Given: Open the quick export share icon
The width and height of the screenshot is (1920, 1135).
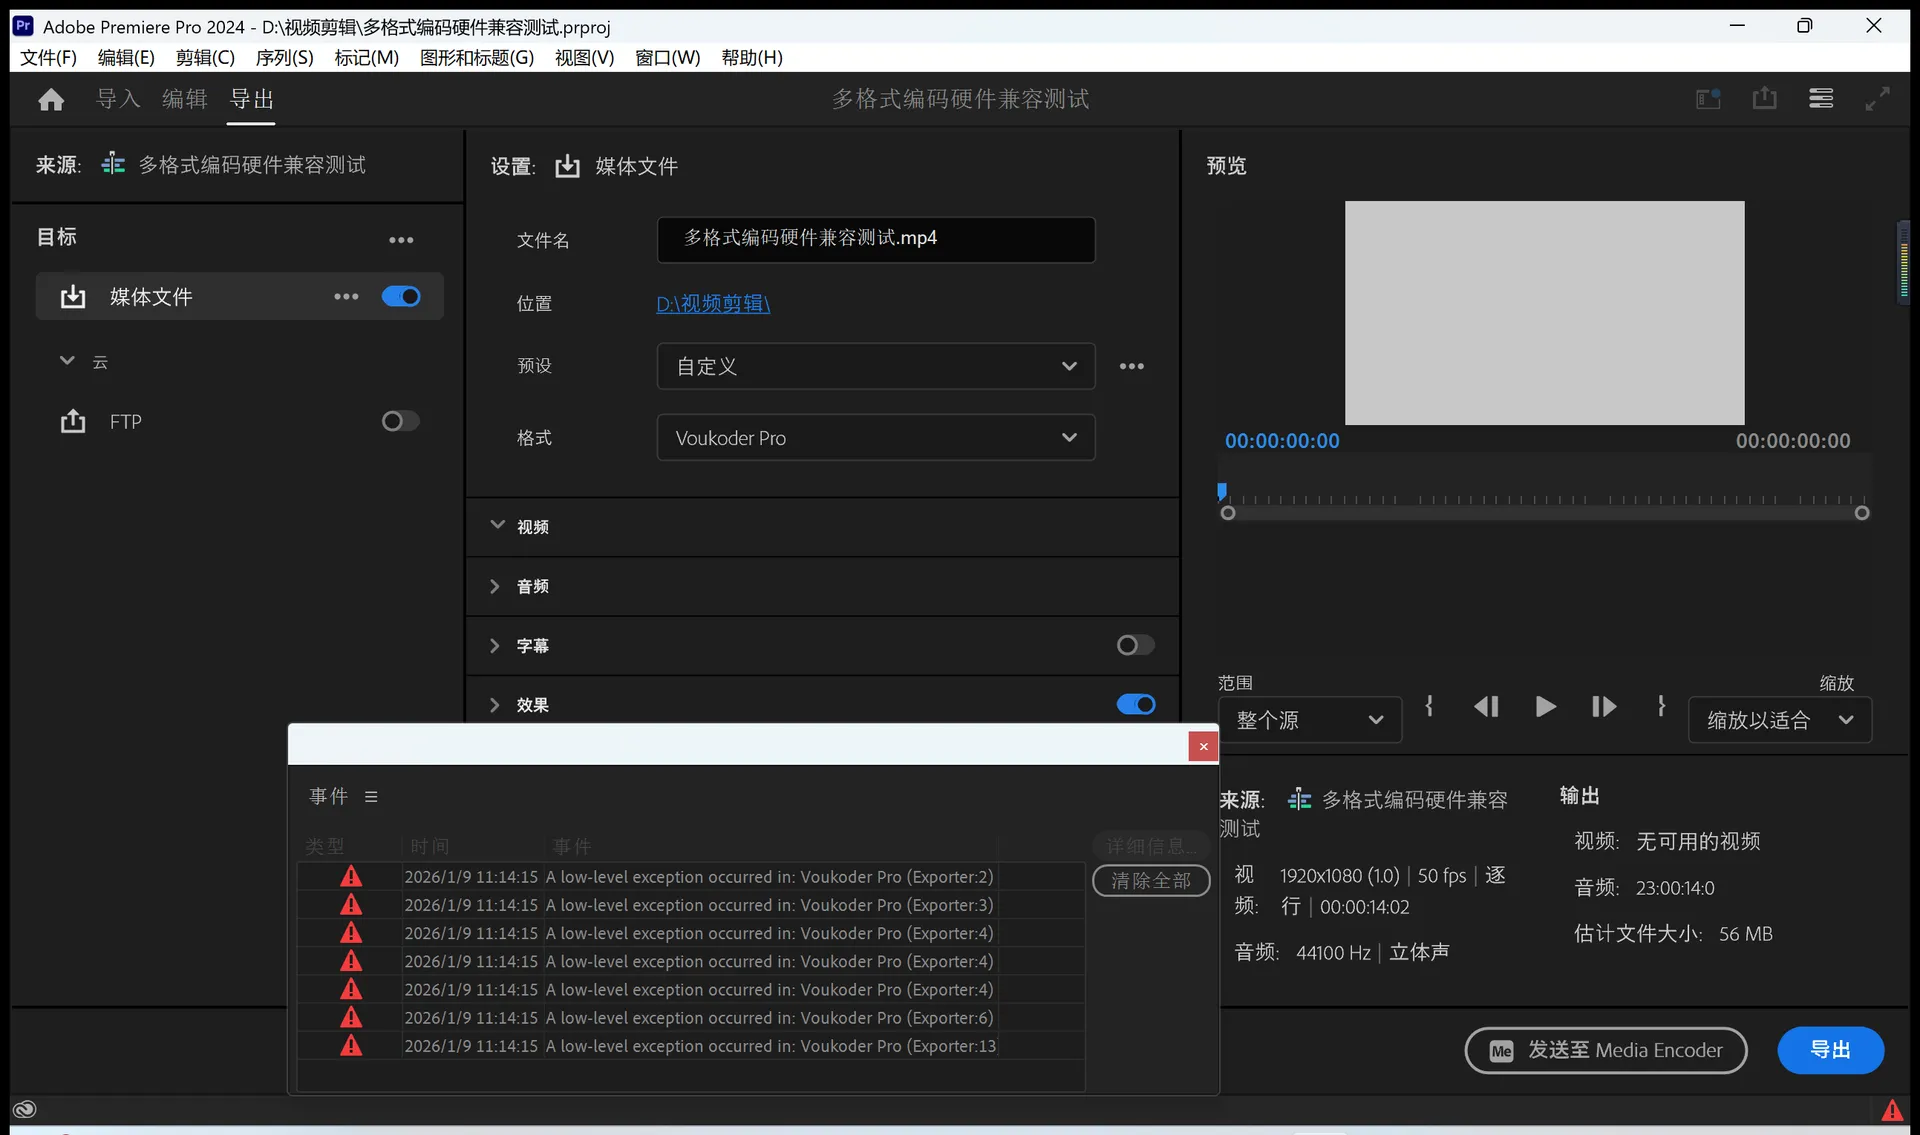Looking at the screenshot, I should tap(1764, 98).
